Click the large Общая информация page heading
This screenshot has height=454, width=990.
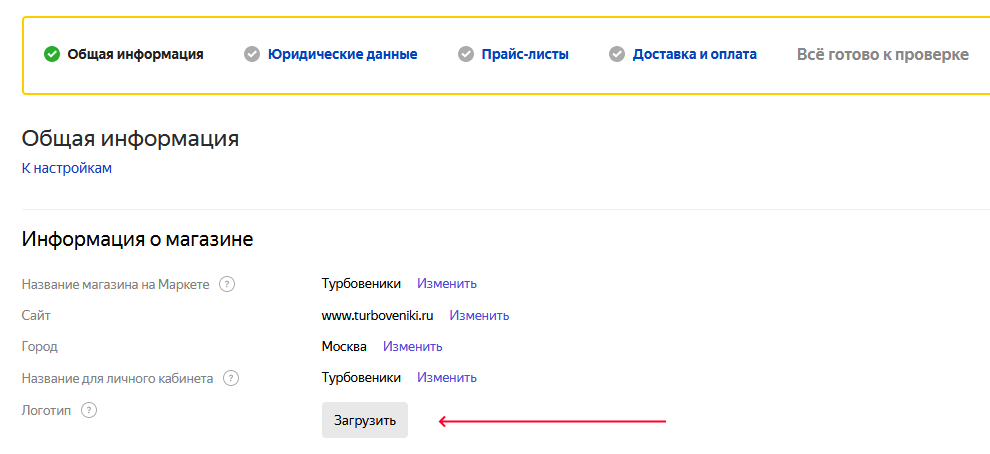coord(131,138)
